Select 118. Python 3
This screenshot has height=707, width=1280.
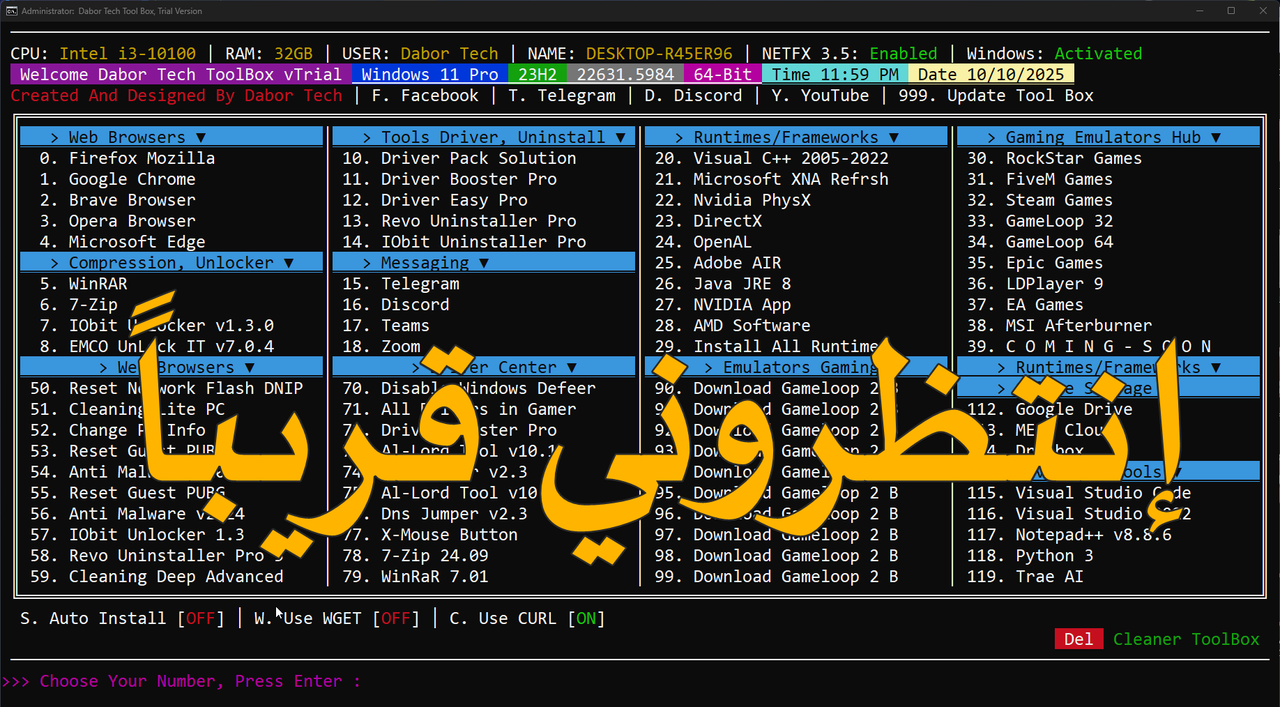click(1030, 556)
